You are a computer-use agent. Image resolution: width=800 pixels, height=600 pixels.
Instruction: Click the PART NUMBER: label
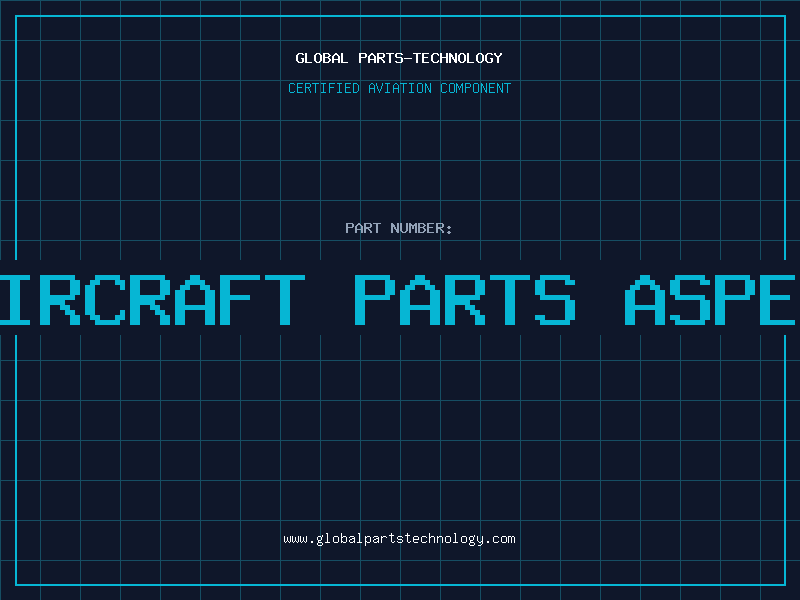pyautogui.click(x=399, y=228)
